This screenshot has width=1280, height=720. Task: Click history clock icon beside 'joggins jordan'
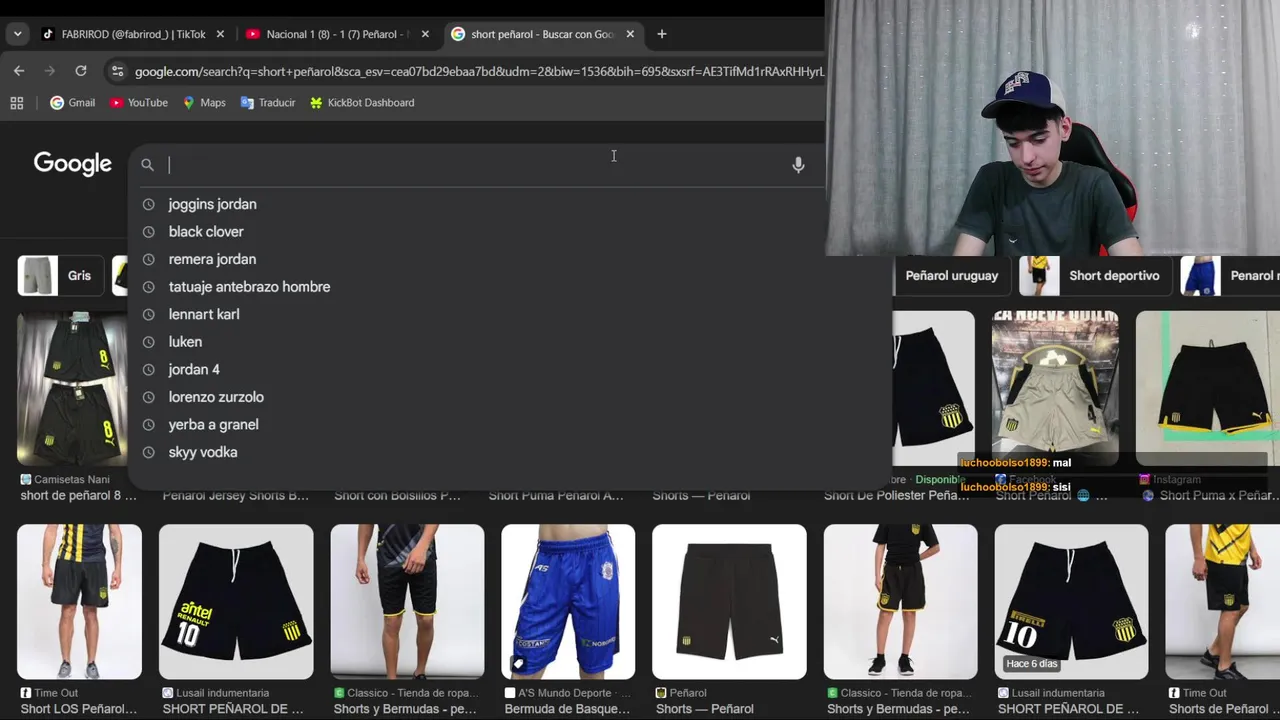coord(148,204)
